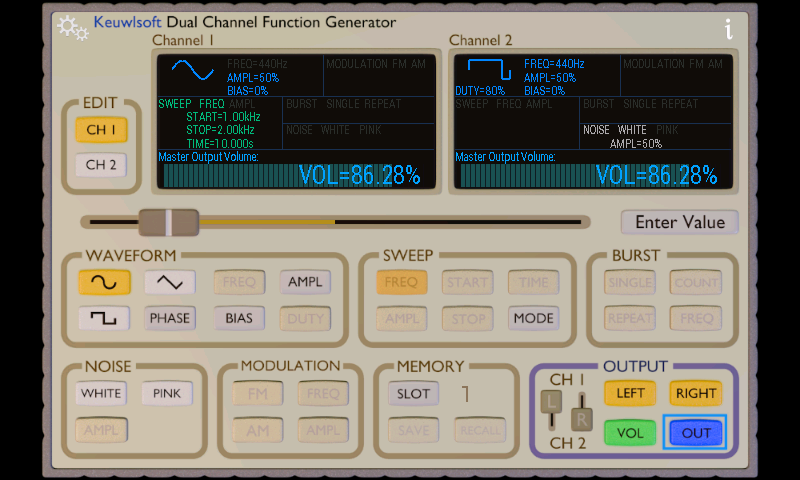800x480 pixels.
Task: Click the memory RECALL button
Action: [x=480, y=430]
